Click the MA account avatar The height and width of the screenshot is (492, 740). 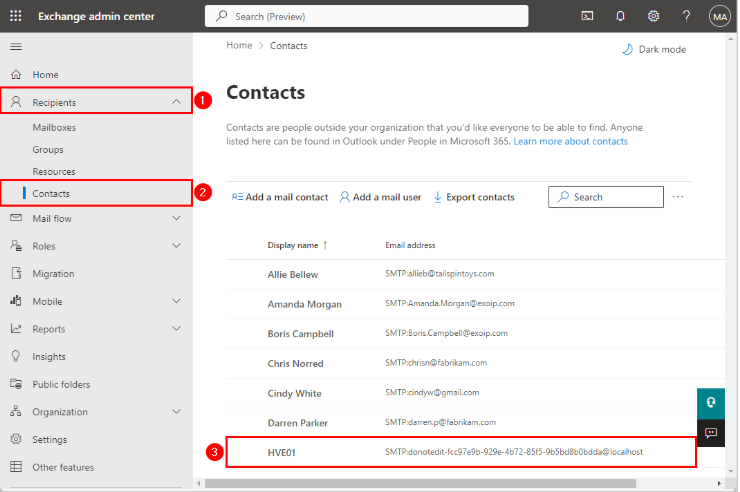point(719,16)
